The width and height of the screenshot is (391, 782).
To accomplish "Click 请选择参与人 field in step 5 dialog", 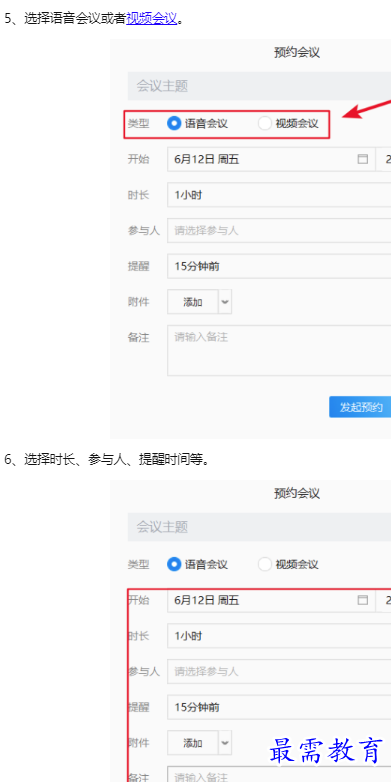I will pos(279,231).
